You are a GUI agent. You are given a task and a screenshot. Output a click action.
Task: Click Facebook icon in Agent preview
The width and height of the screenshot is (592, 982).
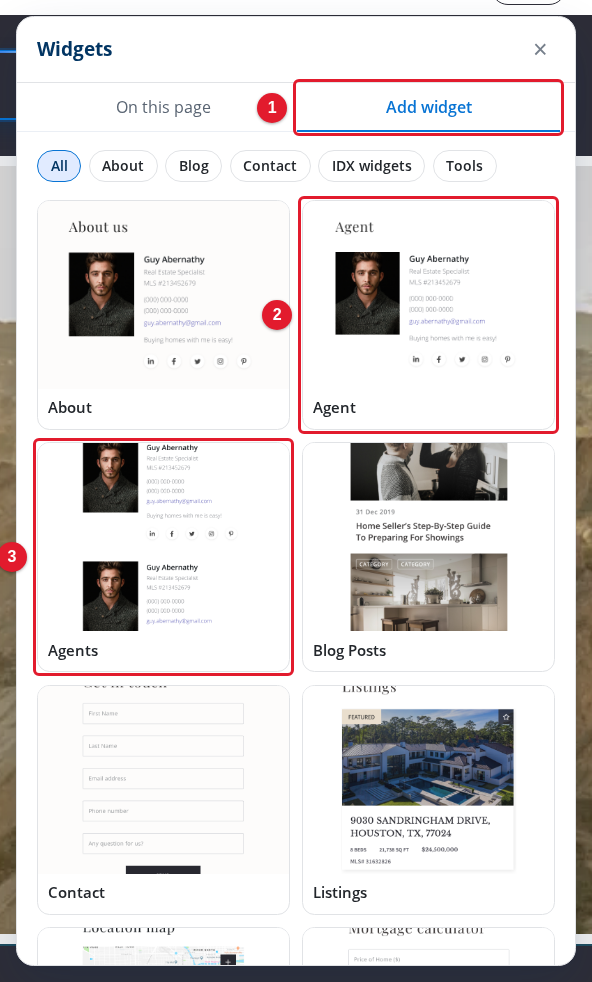tap(439, 359)
